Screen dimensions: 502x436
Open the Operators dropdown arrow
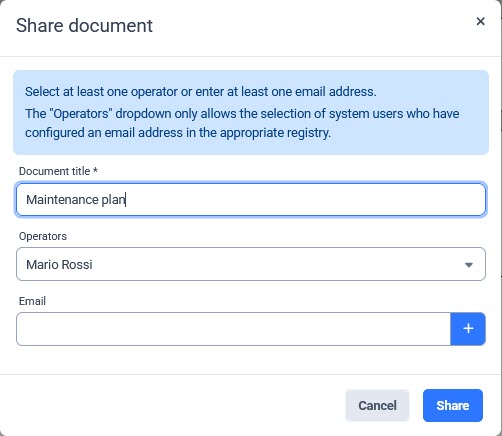469,265
